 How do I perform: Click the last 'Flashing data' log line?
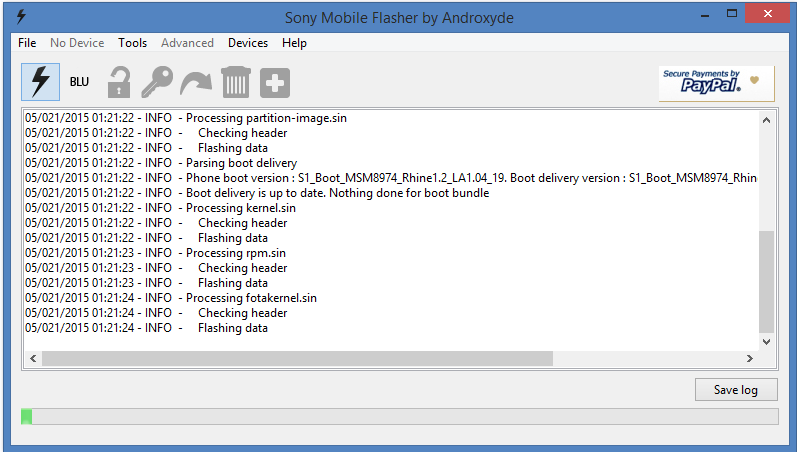pos(146,328)
